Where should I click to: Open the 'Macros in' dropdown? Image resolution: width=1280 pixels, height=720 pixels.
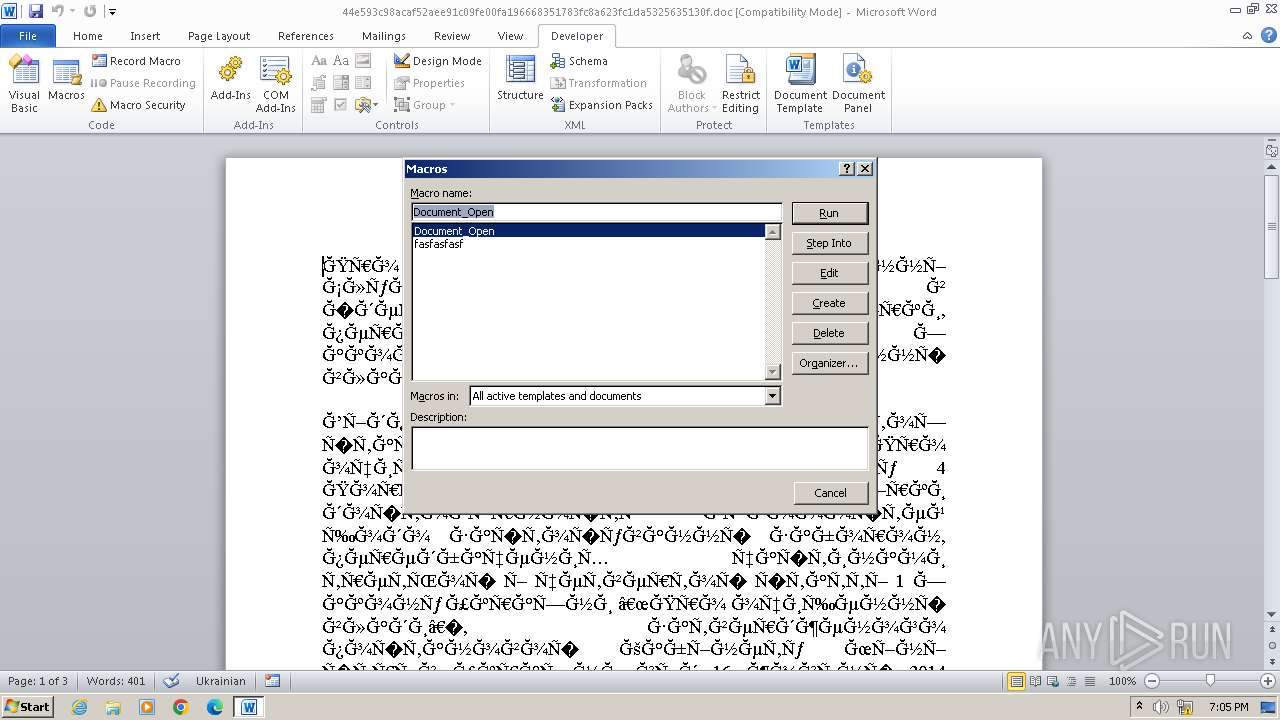coord(772,396)
